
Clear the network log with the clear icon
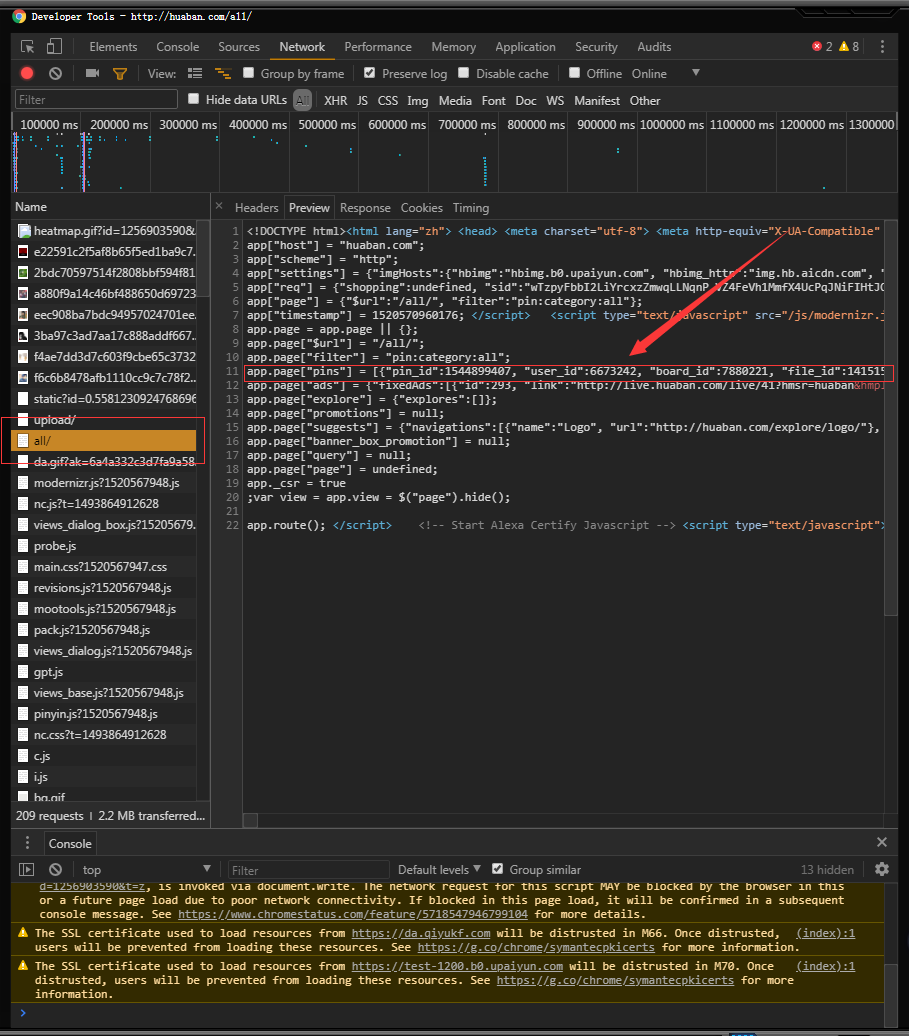pyautogui.click(x=55, y=73)
